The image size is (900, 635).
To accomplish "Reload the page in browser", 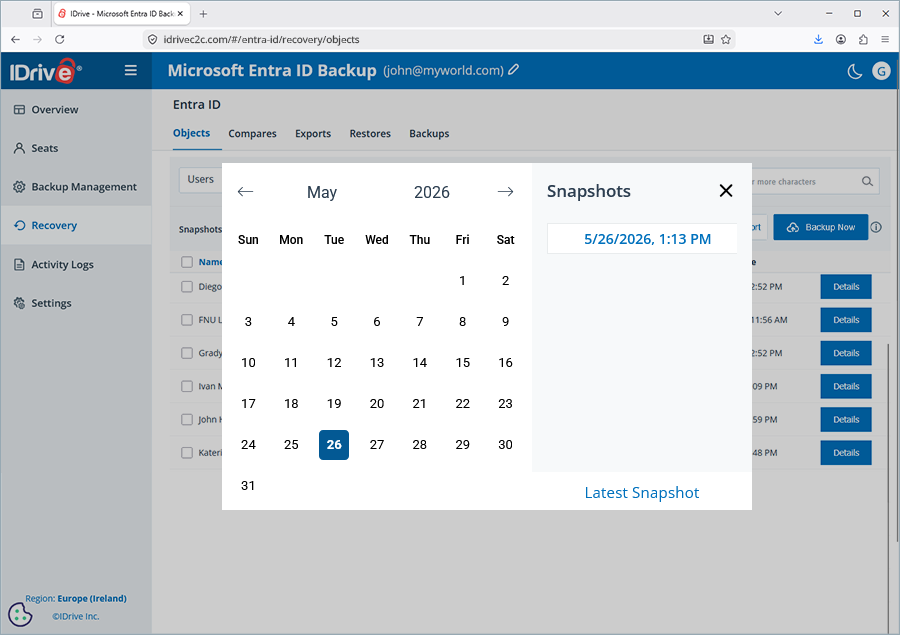I will pos(60,40).
